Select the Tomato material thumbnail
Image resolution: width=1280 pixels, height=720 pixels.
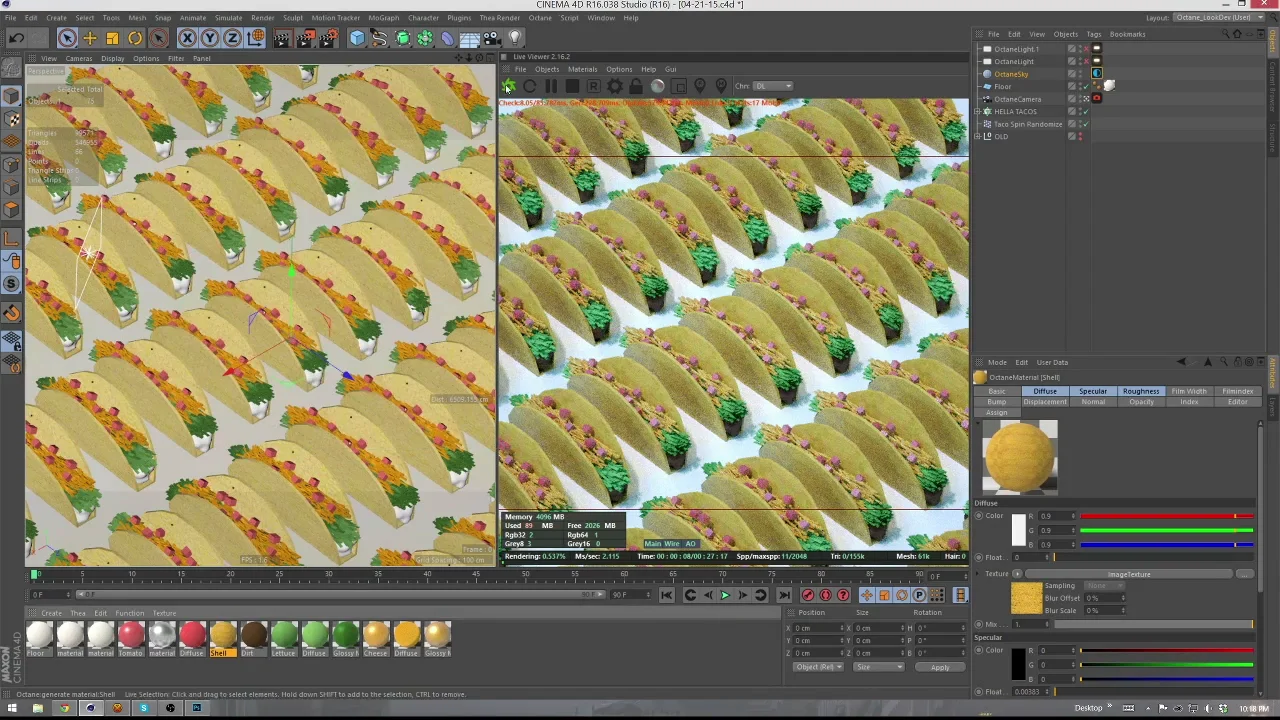pos(131,638)
